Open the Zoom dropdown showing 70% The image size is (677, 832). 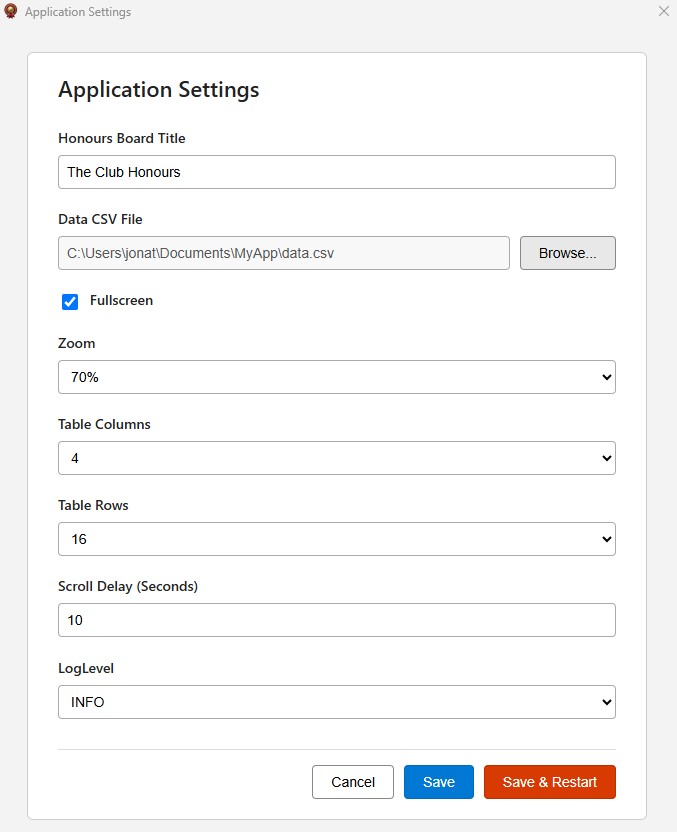tap(337, 377)
